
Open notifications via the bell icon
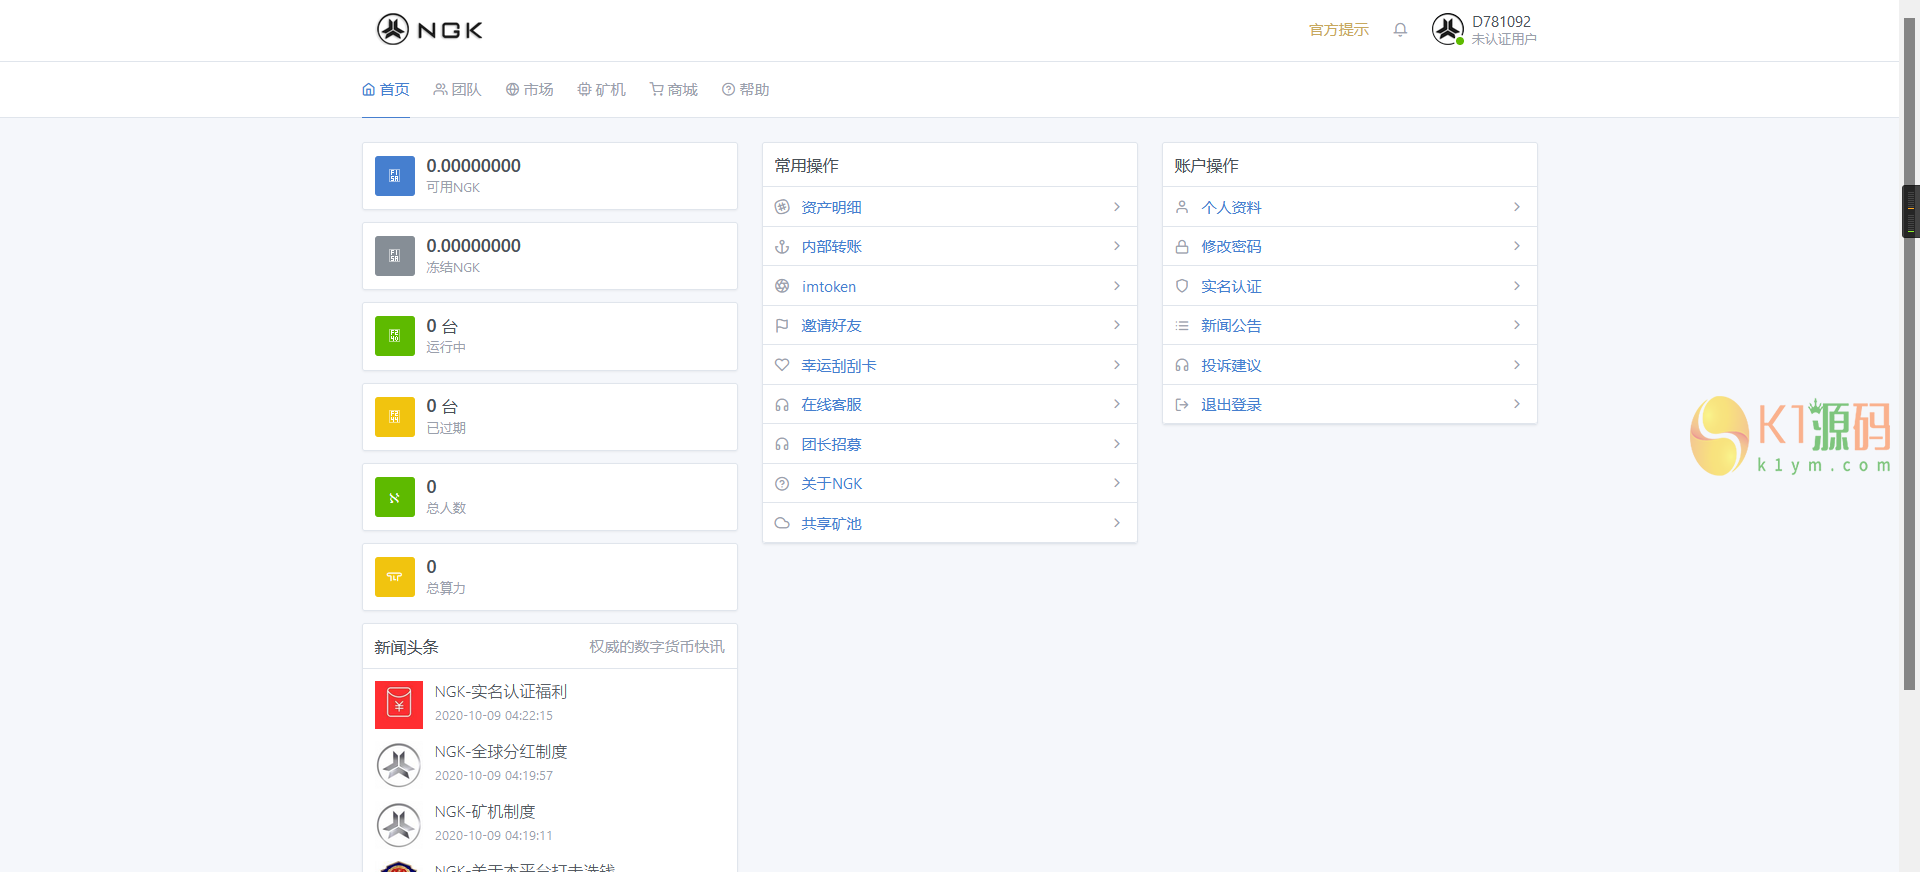[x=1400, y=30]
